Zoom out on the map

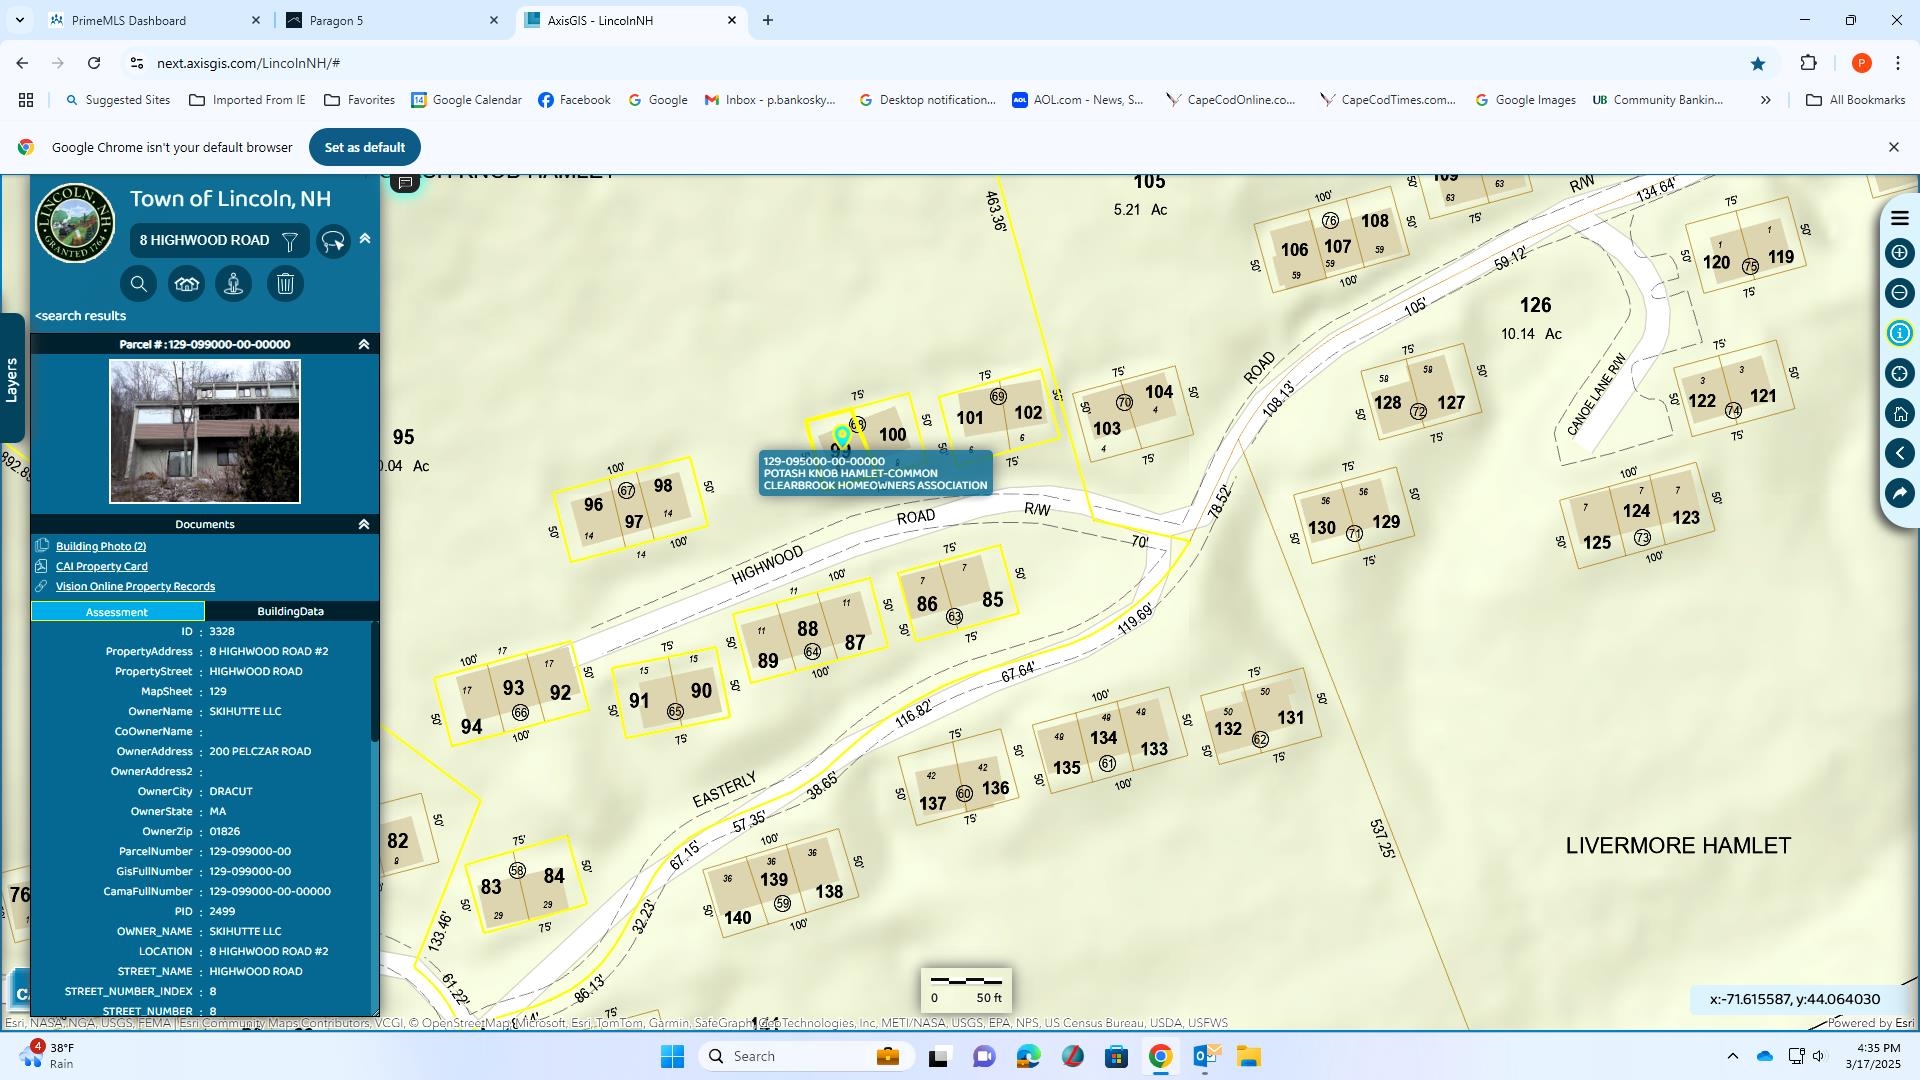(1900, 293)
